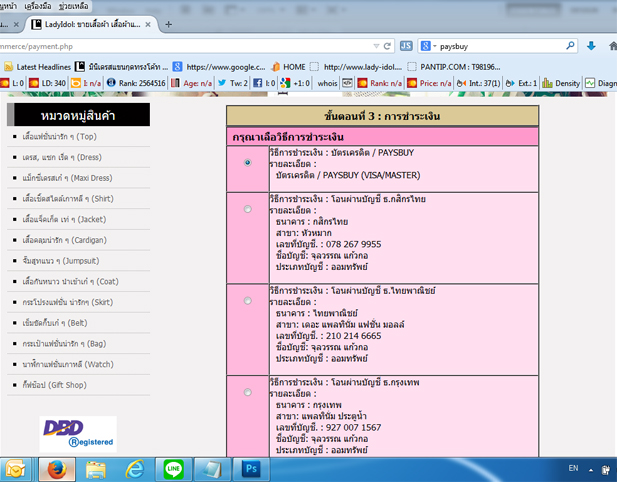Click the source view icon after whois

click(x=347, y=83)
